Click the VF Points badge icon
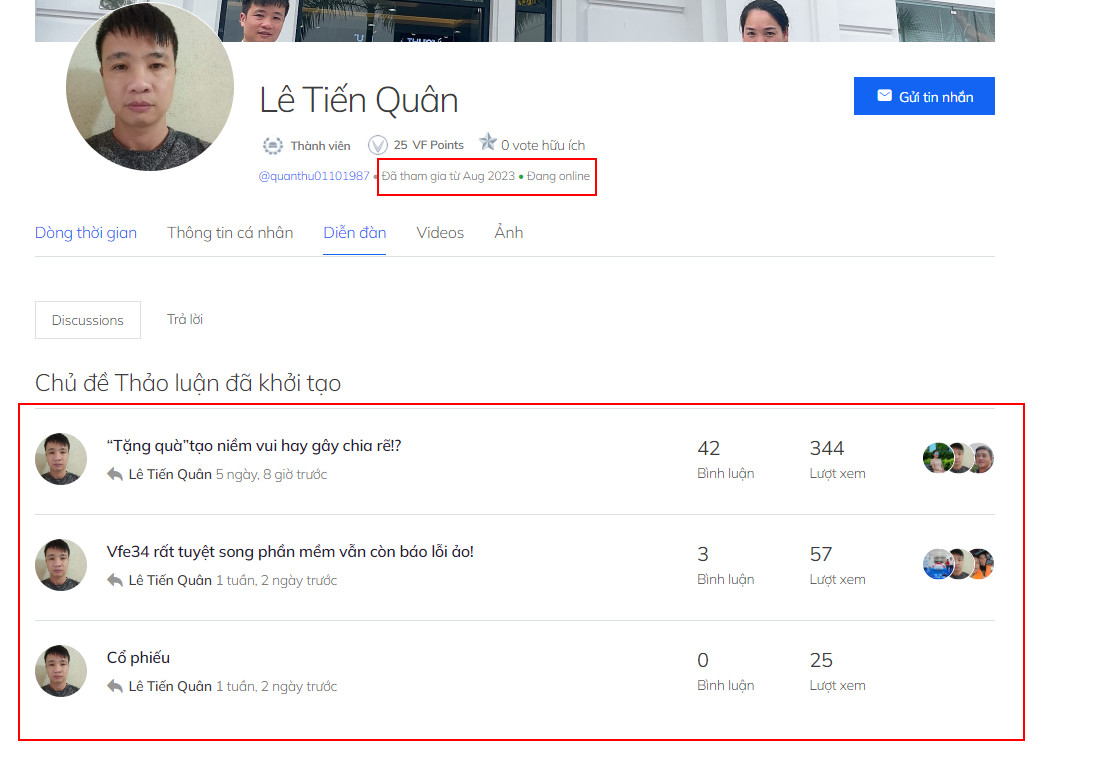Image resolution: width=1097 pixels, height=759 pixels. (378, 145)
